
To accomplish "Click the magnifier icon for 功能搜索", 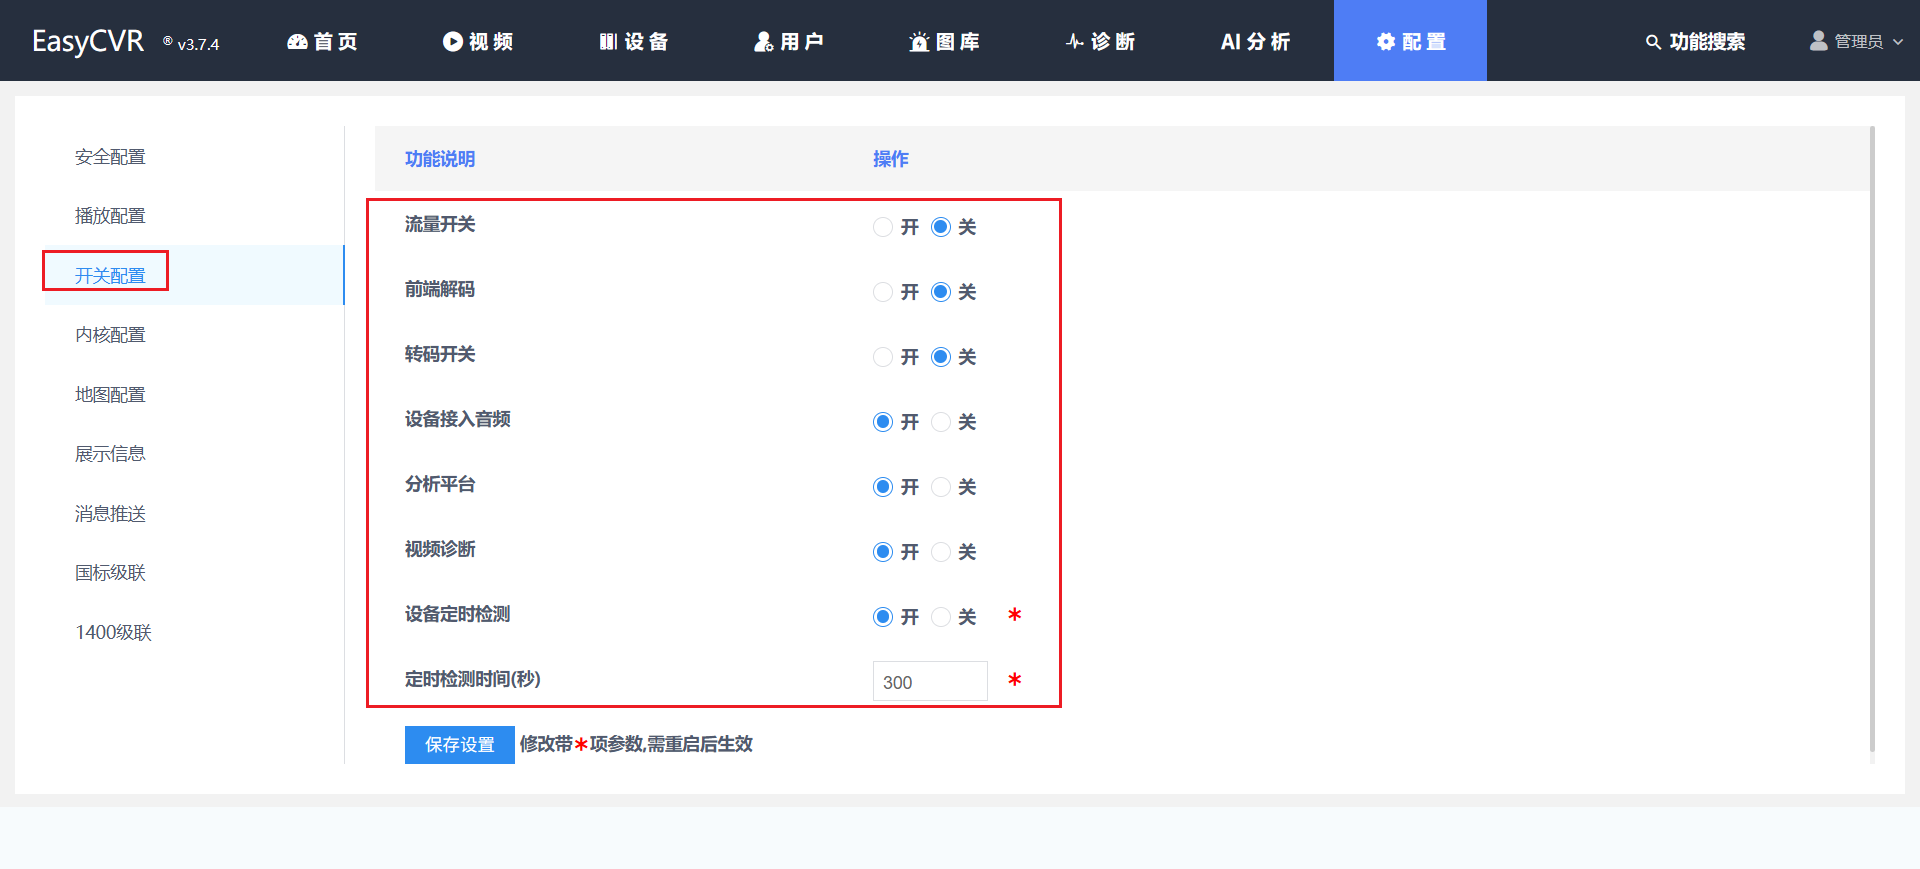I will tap(1653, 42).
